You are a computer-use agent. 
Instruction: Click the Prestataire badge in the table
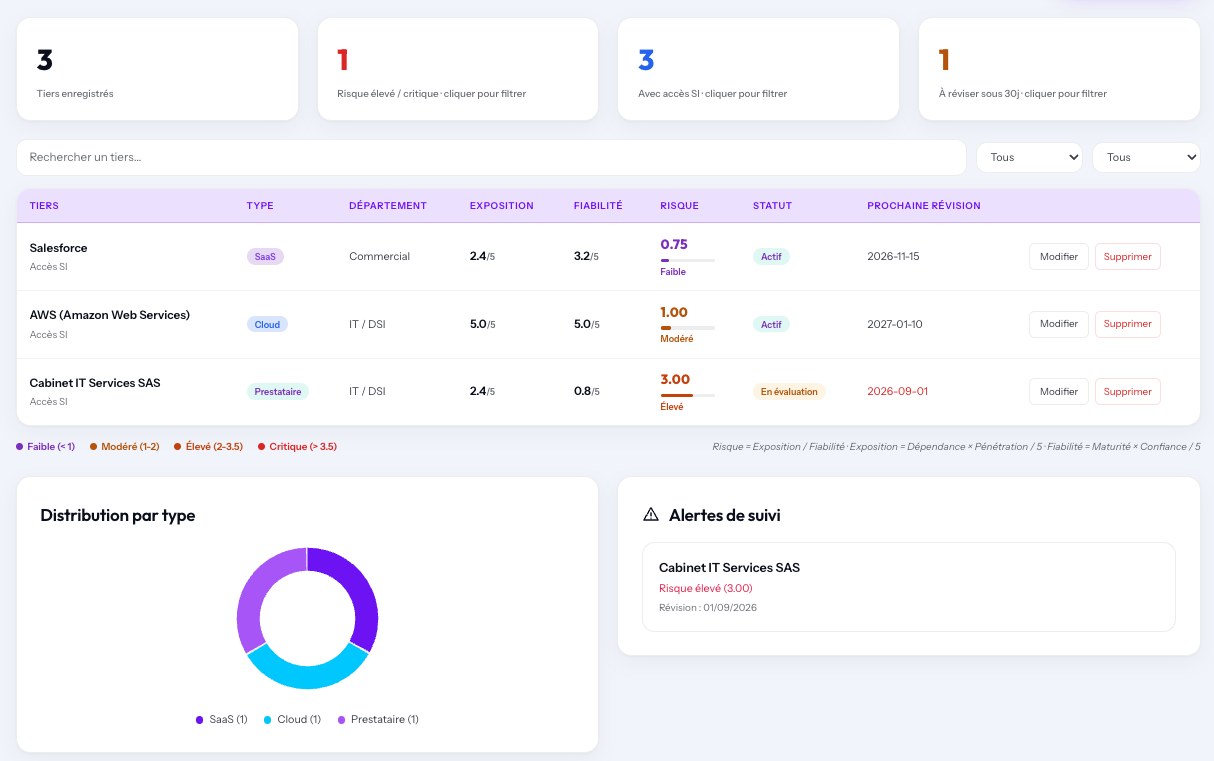pyautogui.click(x=278, y=392)
